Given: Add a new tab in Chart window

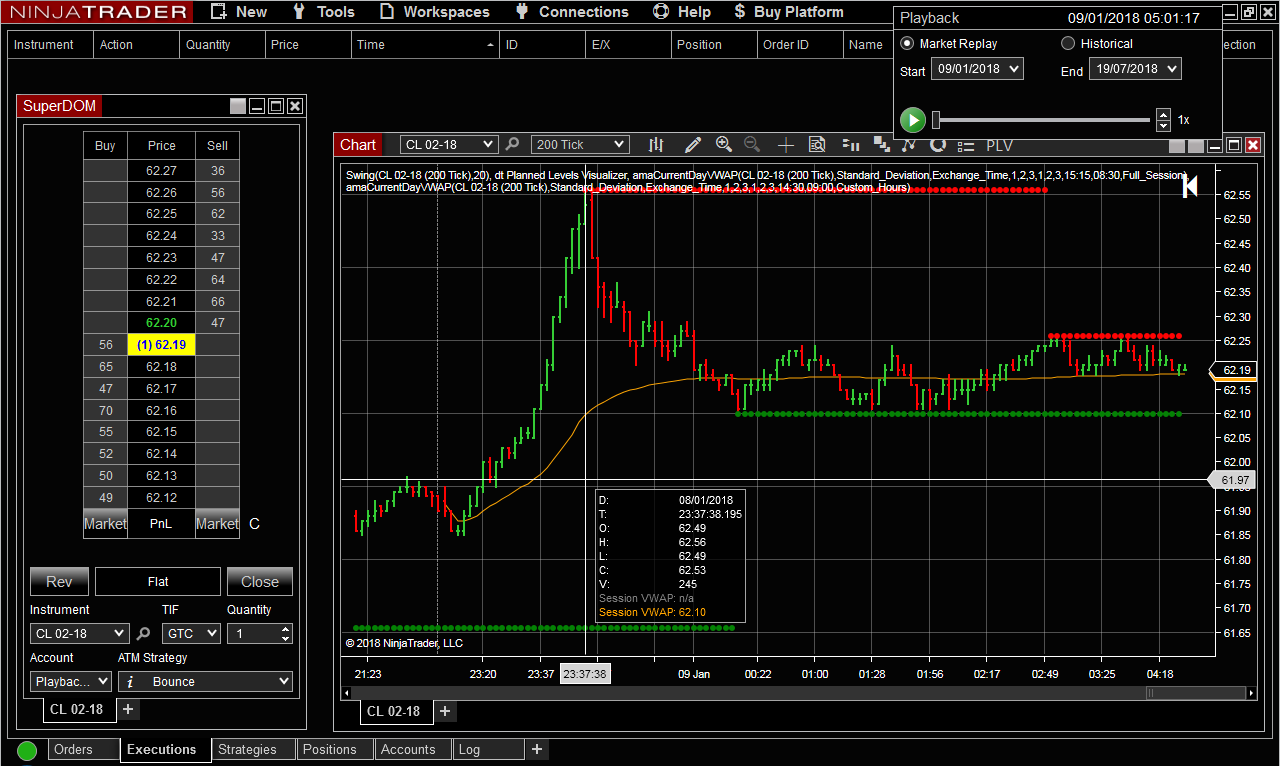Looking at the screenshot, I should point(445,712).
